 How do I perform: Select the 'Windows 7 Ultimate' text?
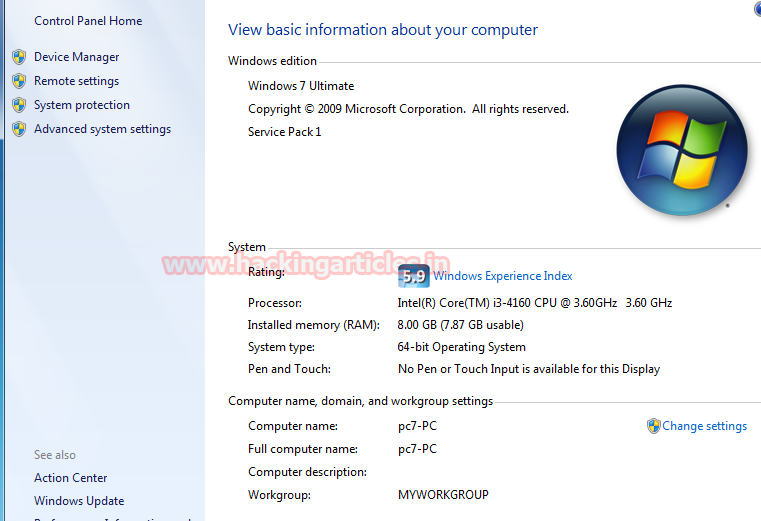(301, 86)
